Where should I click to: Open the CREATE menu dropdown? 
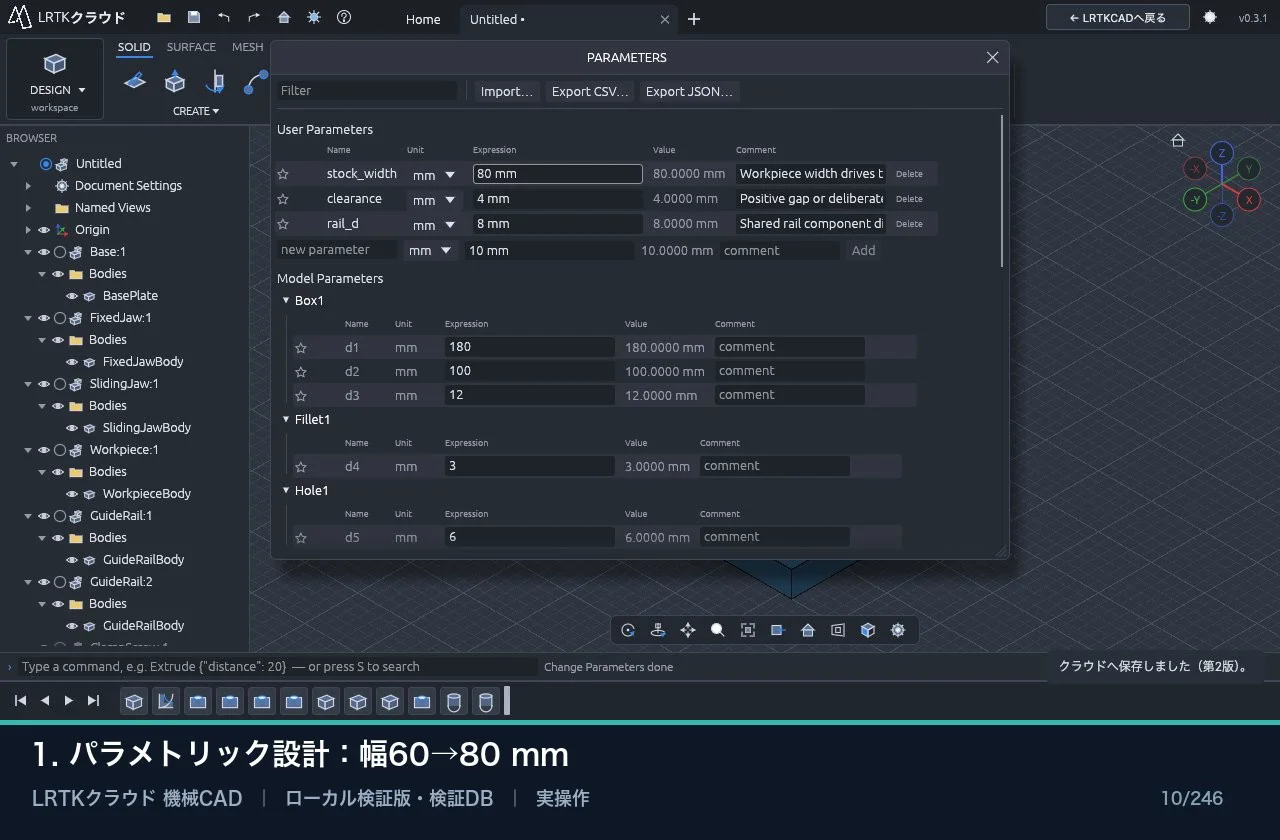tap(196, 111)
